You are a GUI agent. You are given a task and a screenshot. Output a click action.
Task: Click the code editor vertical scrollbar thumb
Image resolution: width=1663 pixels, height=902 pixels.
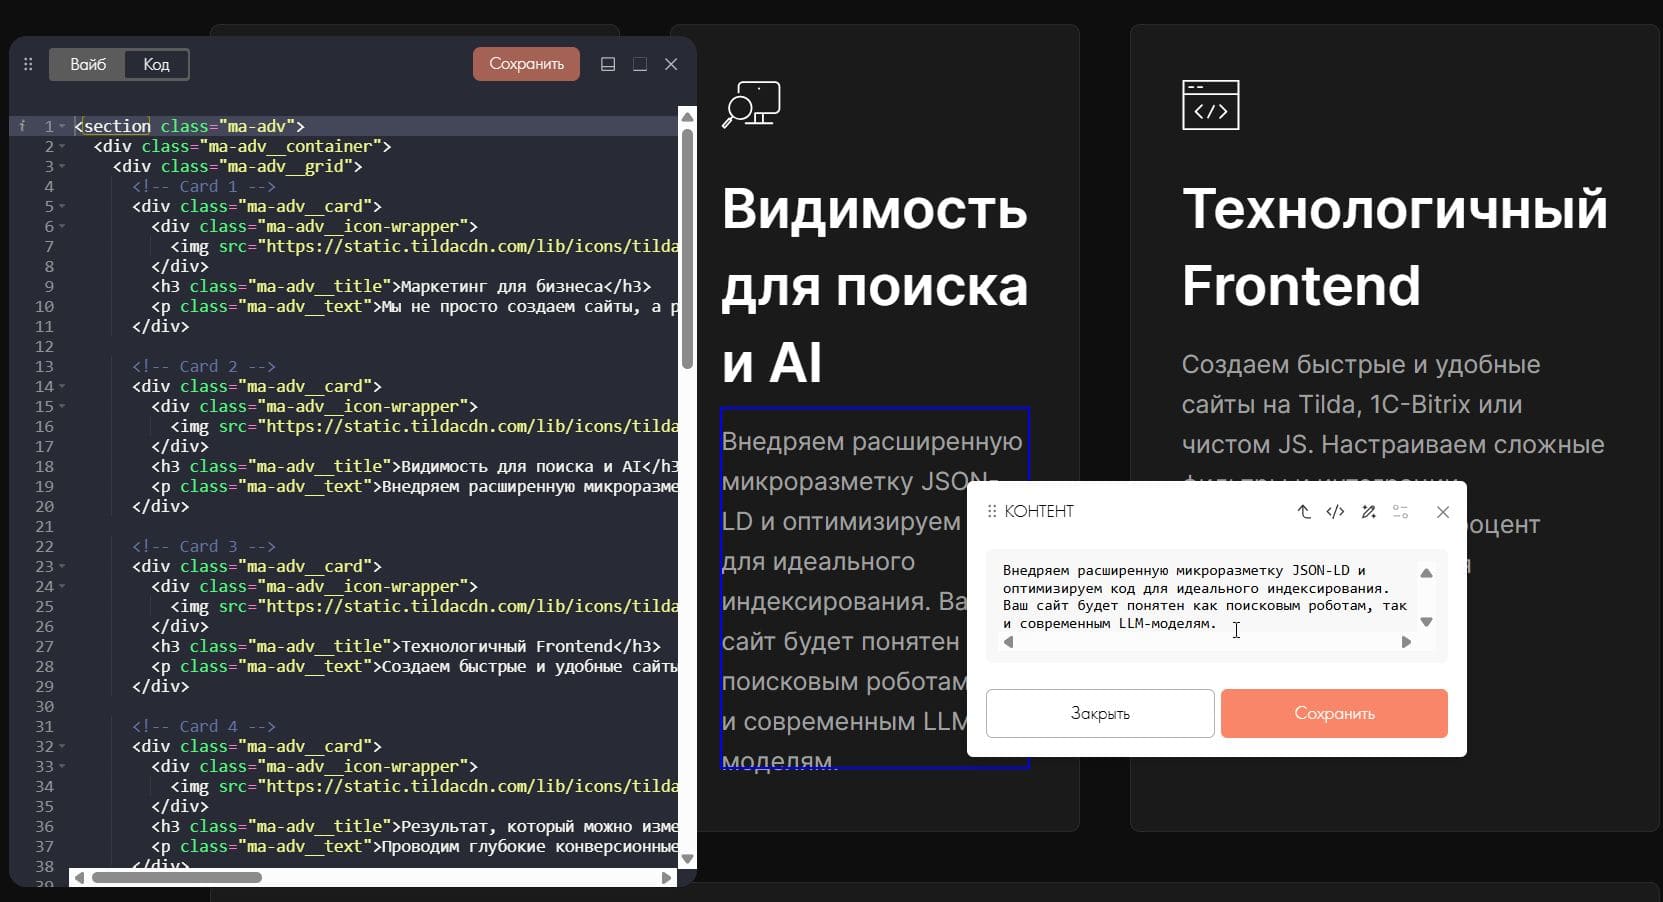687,248
